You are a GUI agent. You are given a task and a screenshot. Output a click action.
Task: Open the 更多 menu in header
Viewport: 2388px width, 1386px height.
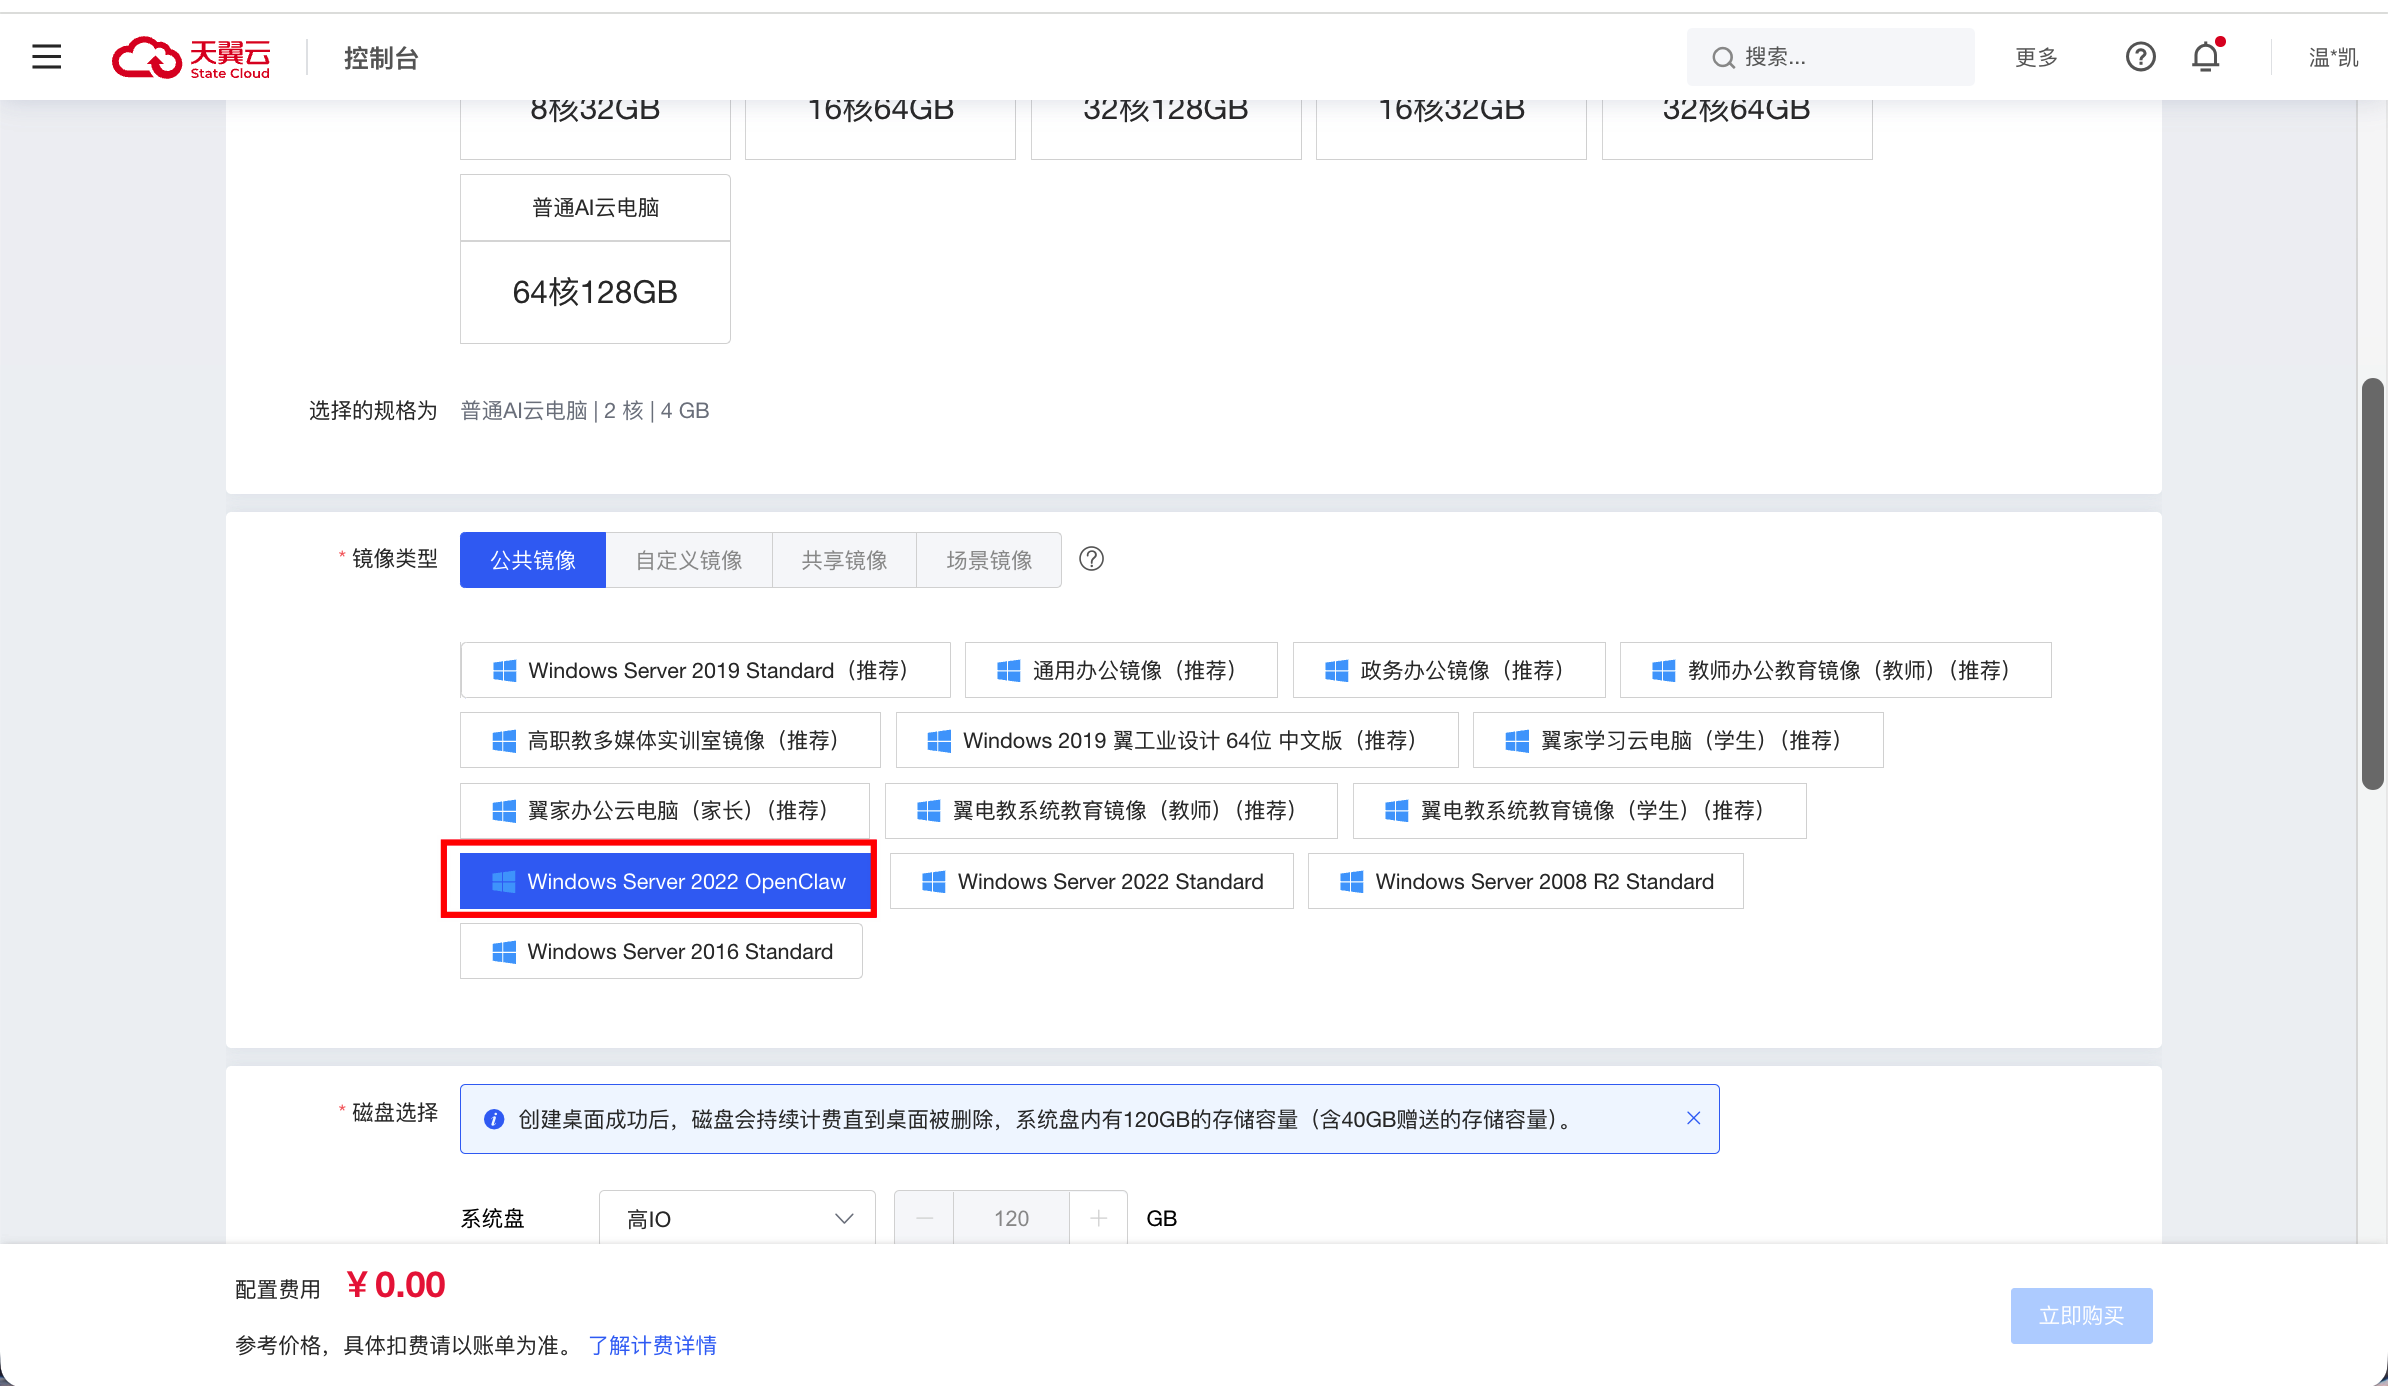2036,58
